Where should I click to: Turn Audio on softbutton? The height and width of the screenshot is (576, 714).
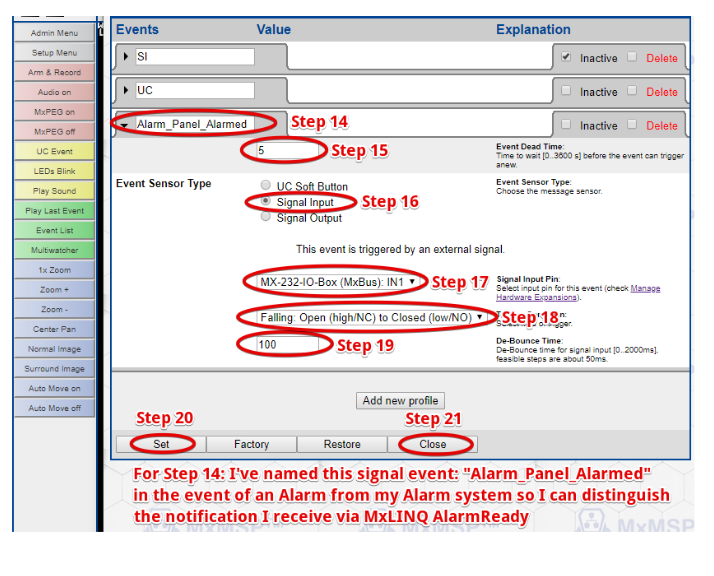click(x=54, y=92)
